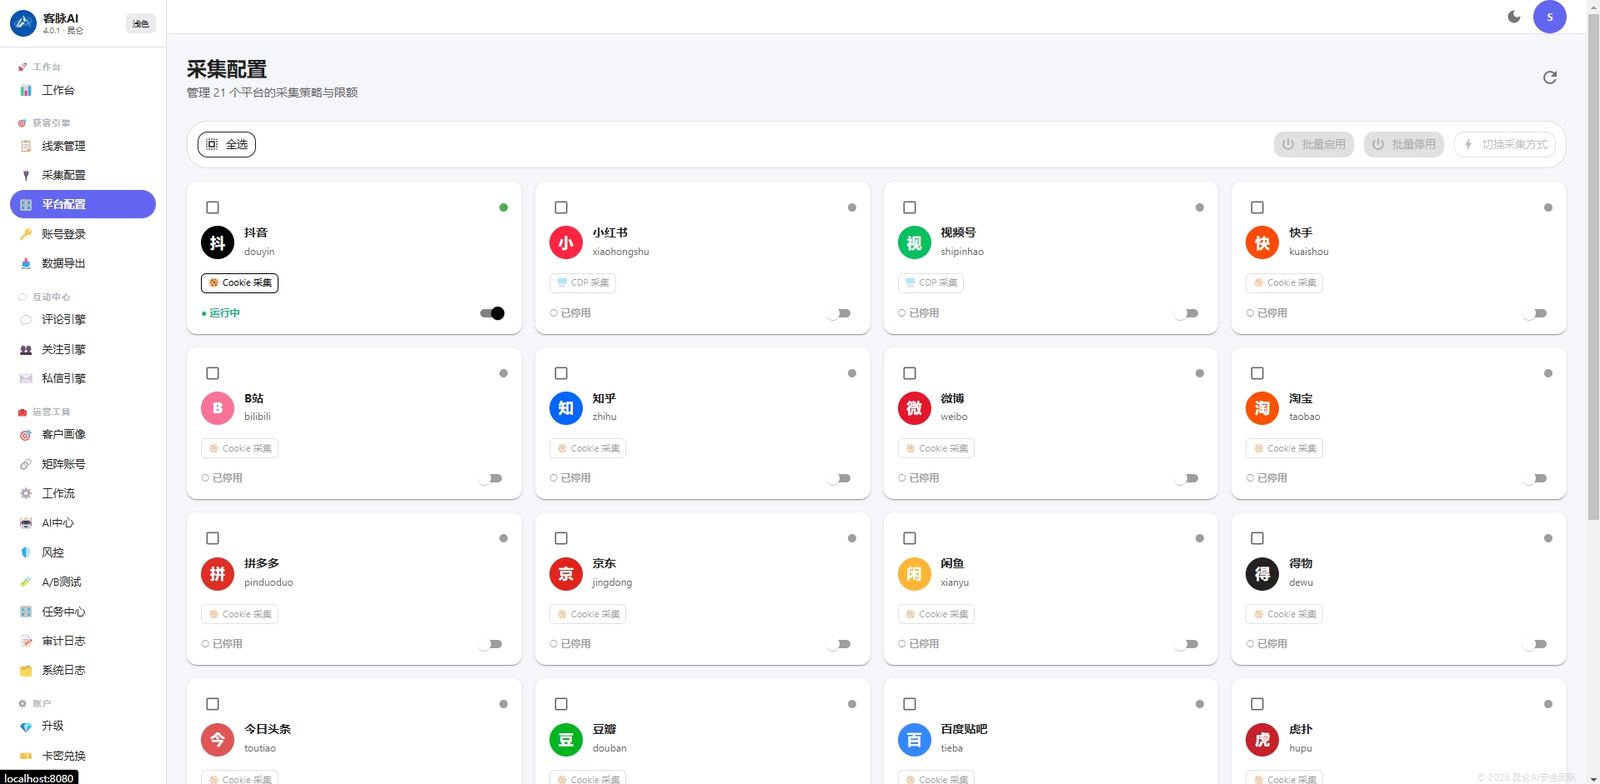Open 评论引擎 from the sidebar
Viewport: 1600px width, 784px height.
(x=82, y=320)
